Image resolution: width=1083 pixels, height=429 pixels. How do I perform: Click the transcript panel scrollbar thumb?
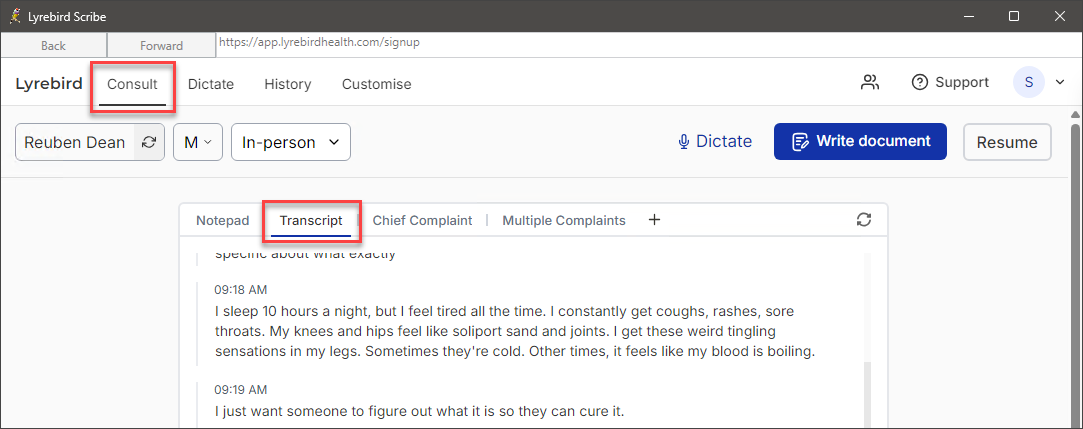pos(868,394)
